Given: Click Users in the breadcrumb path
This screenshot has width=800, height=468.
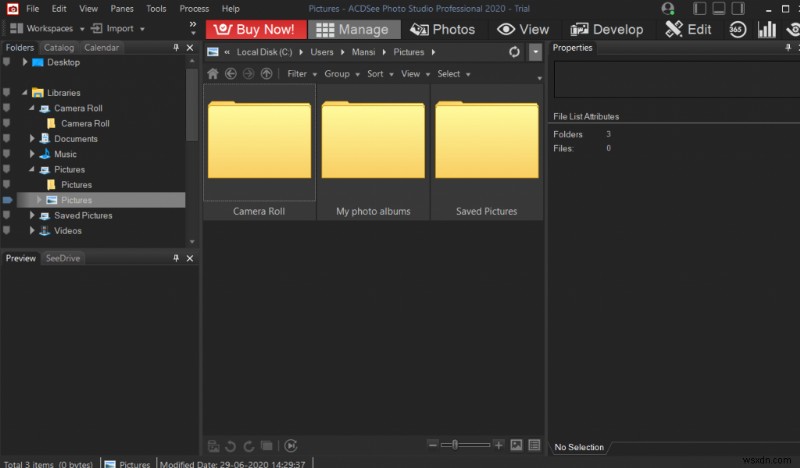Looking at the screenshot, I should pos(321,52).
